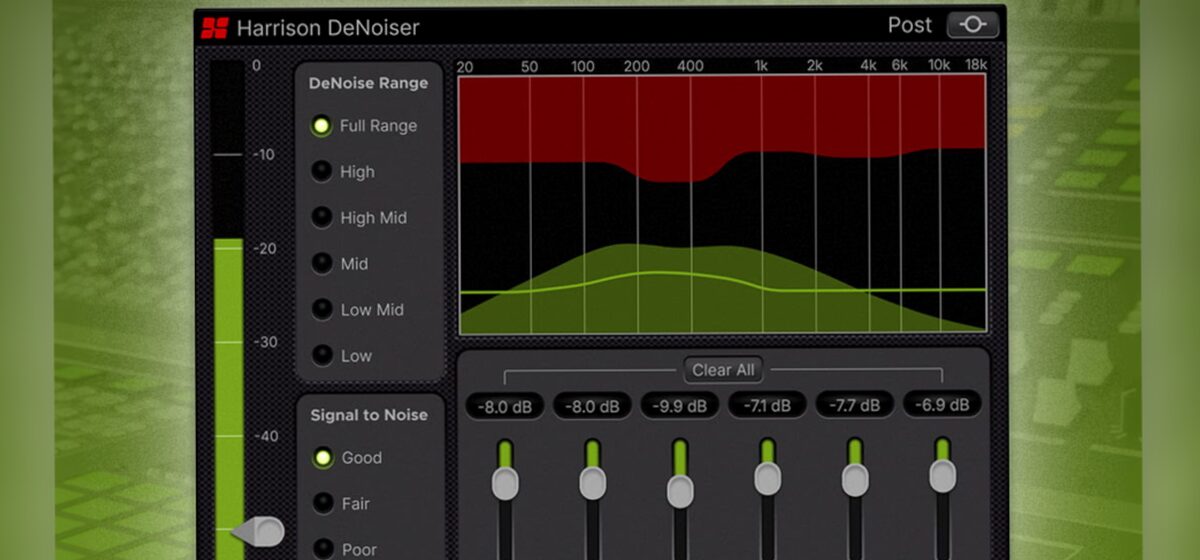1200x560 pixels.
Task: Click the red Harrison logo icon
Action: 214,27
